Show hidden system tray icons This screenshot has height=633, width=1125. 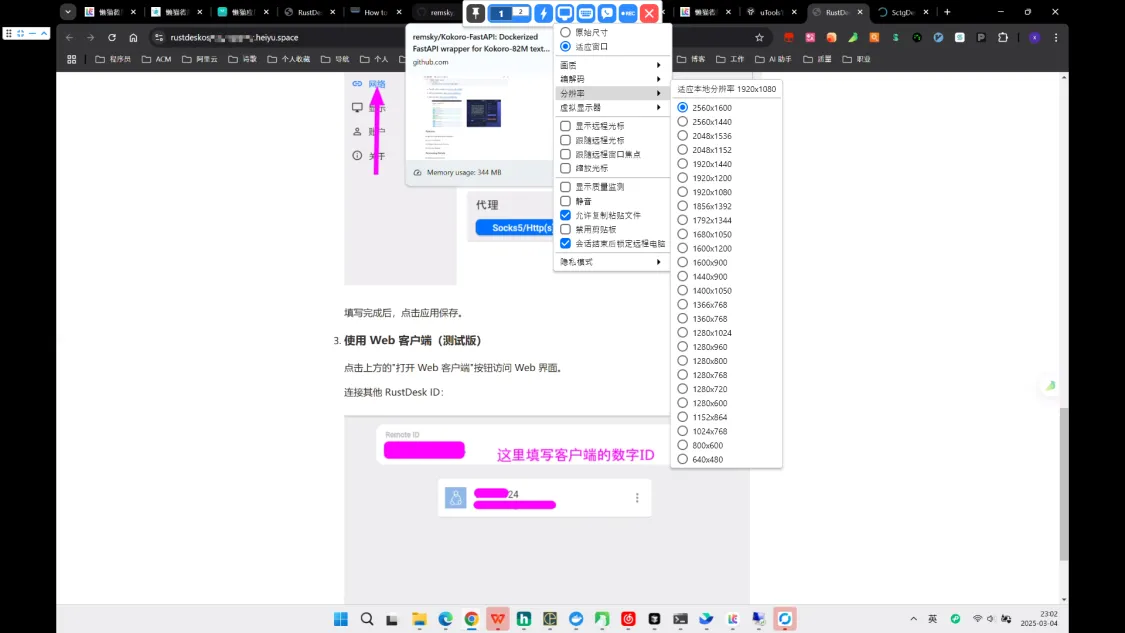(913, 619)
